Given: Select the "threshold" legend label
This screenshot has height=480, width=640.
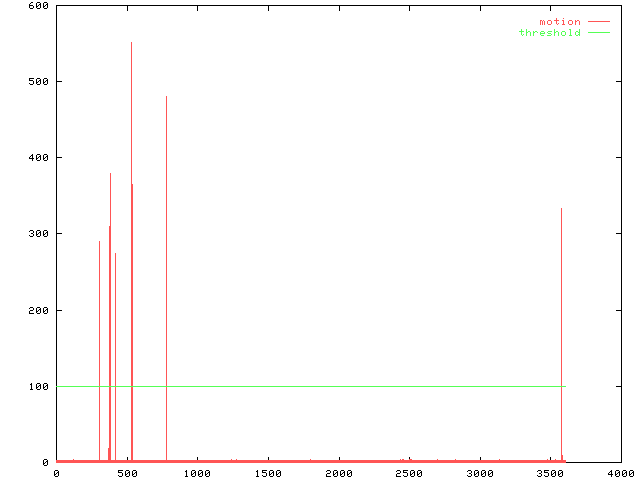Looking at the screenshot, I should tap(549, 33).
